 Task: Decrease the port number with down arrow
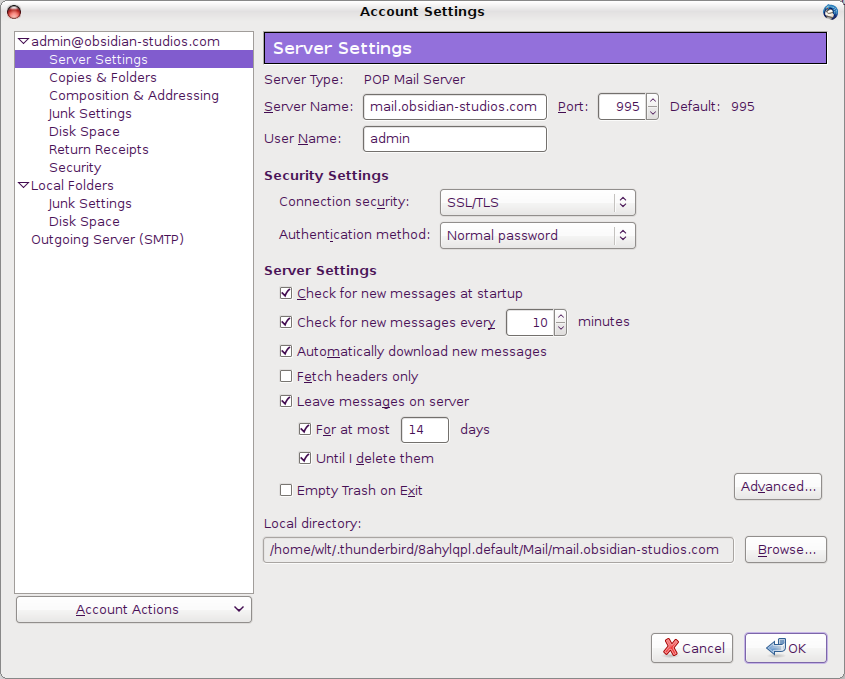point(653,113)
